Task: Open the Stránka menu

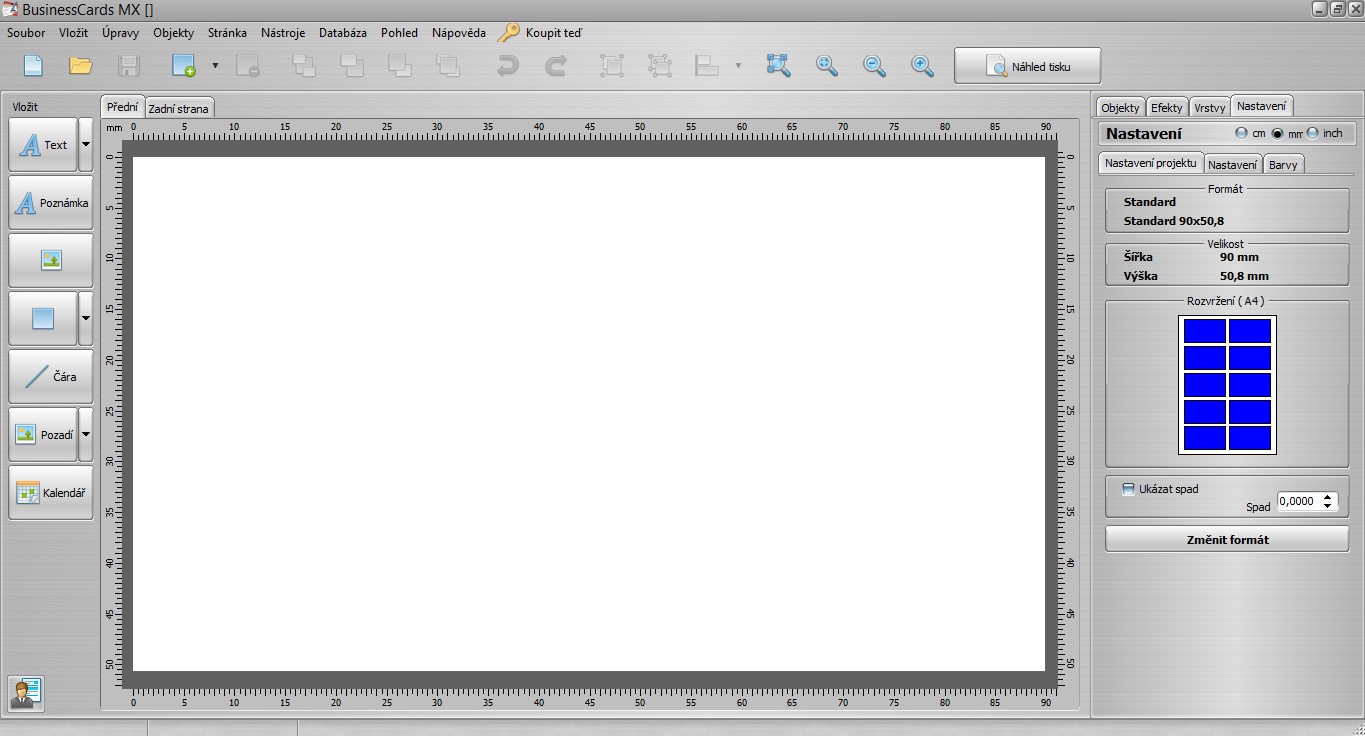Action: coord(227,33)
